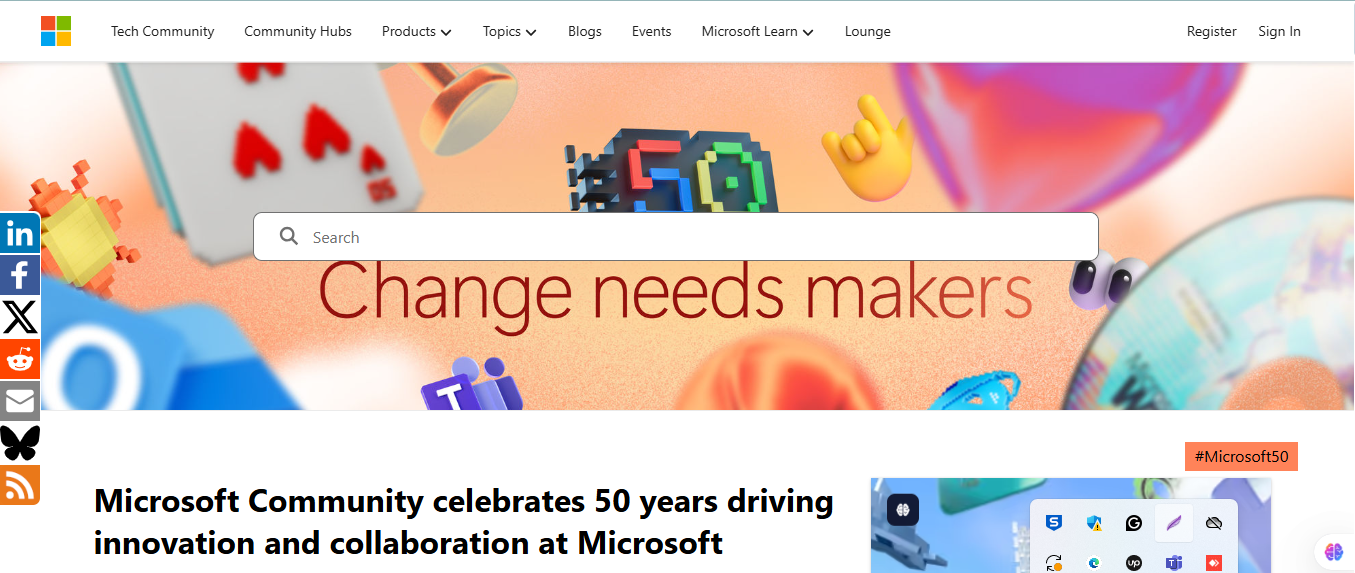Go to Tech Community home
The width and height of the screenshot is (1355, 573).
(x=162, y=31)
